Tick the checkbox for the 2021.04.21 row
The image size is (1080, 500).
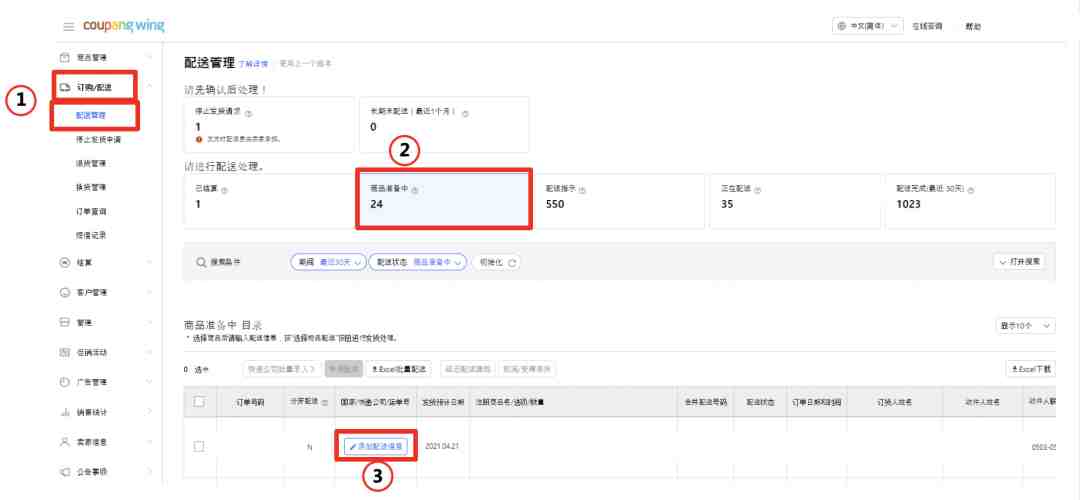pyautogui.click(x=199, y=446)
